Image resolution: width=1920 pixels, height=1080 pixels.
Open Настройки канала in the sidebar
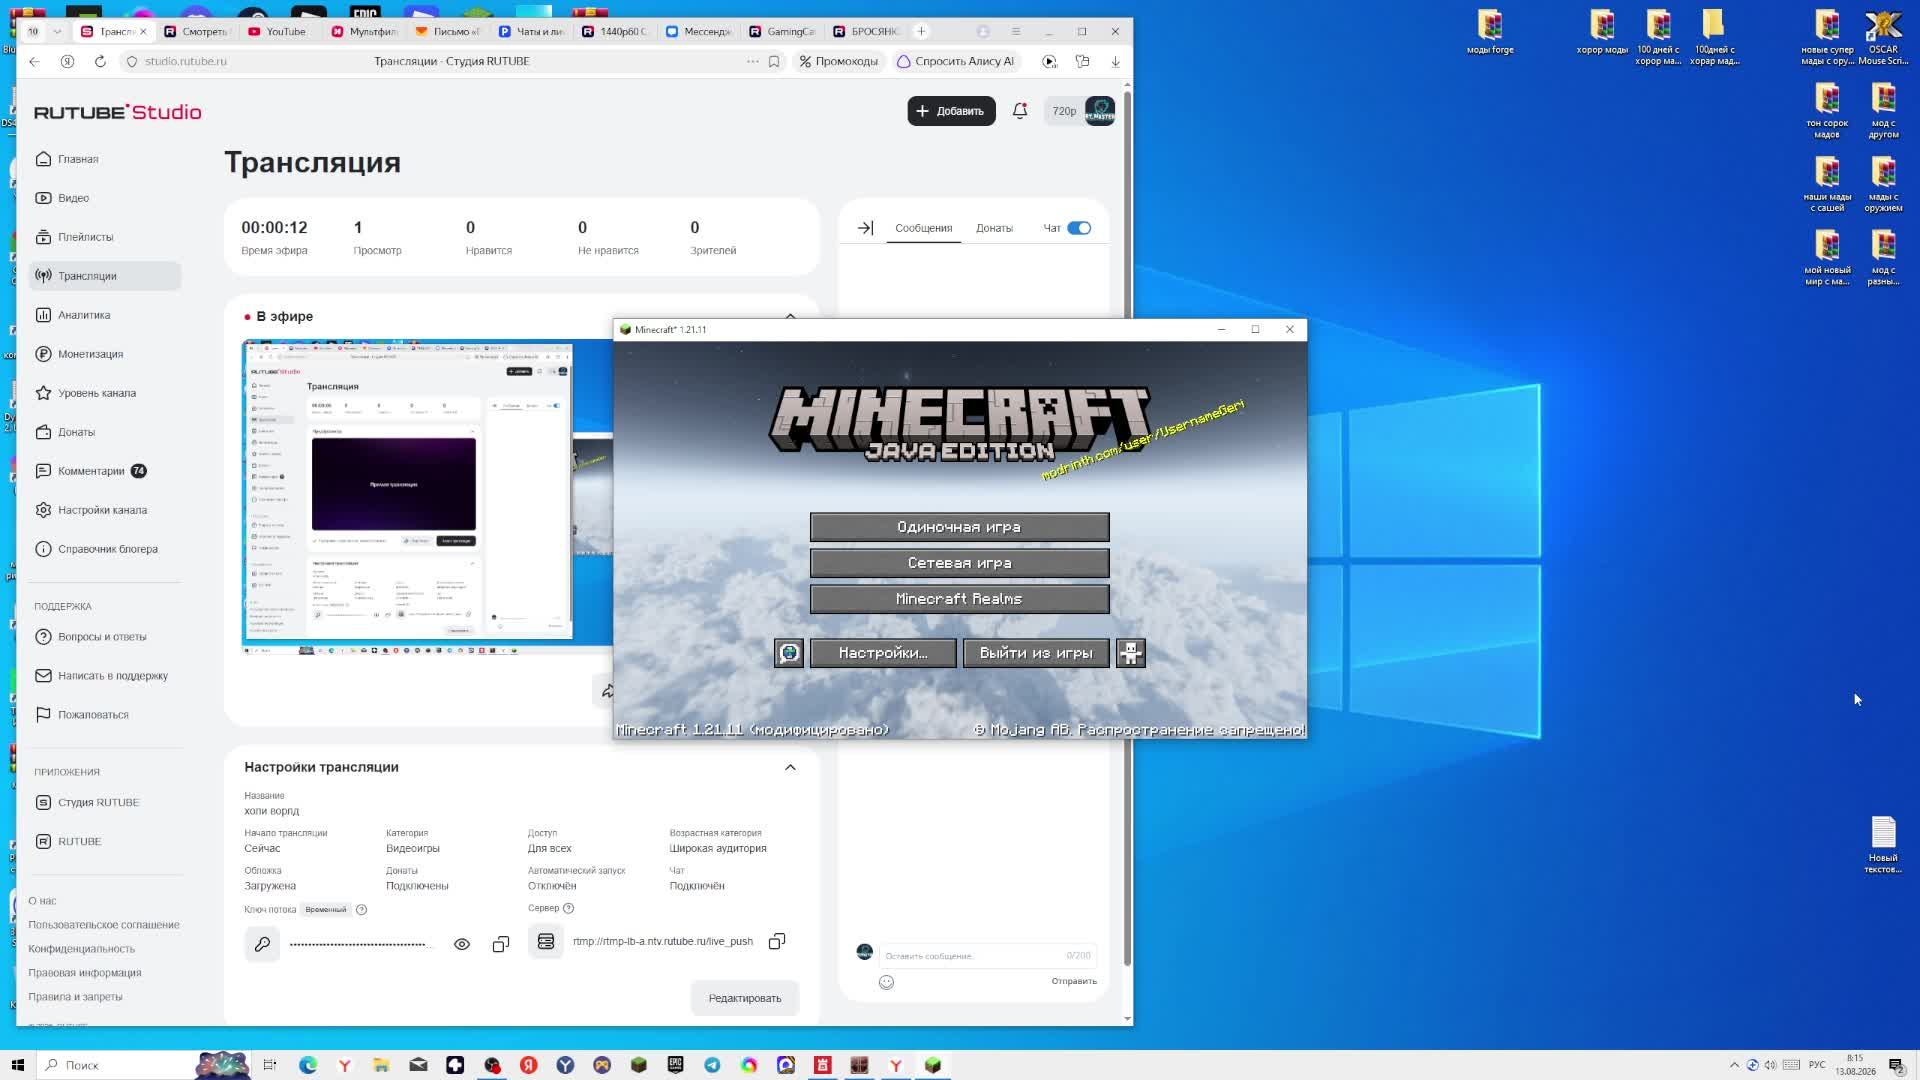pos(105,510)
